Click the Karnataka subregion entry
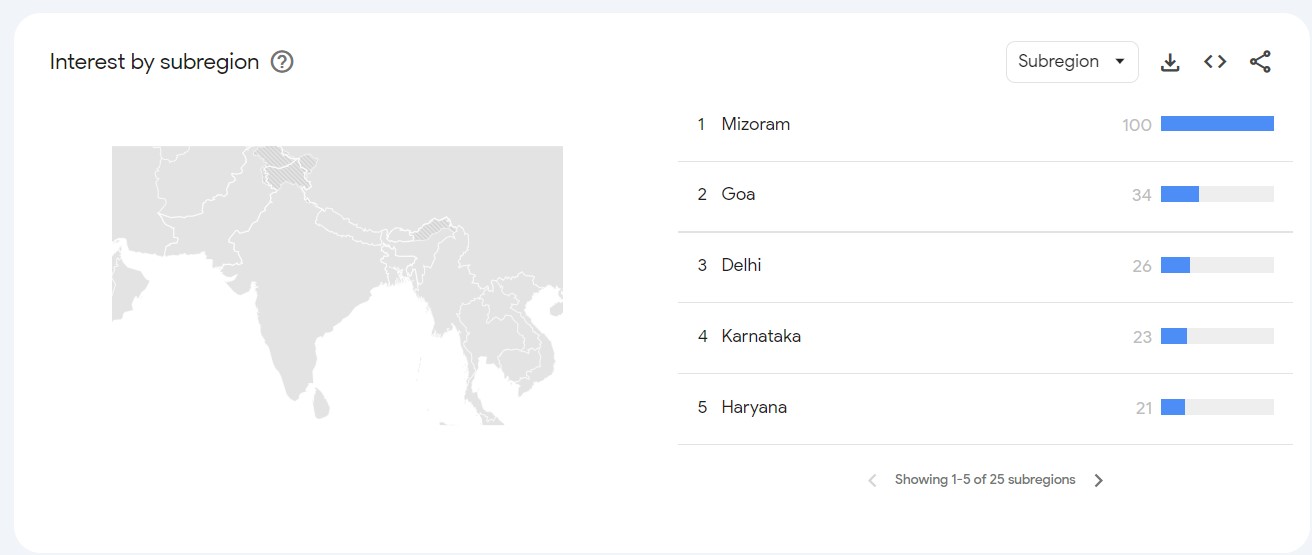Screen dimensions: 1312x555 [761, 336]
